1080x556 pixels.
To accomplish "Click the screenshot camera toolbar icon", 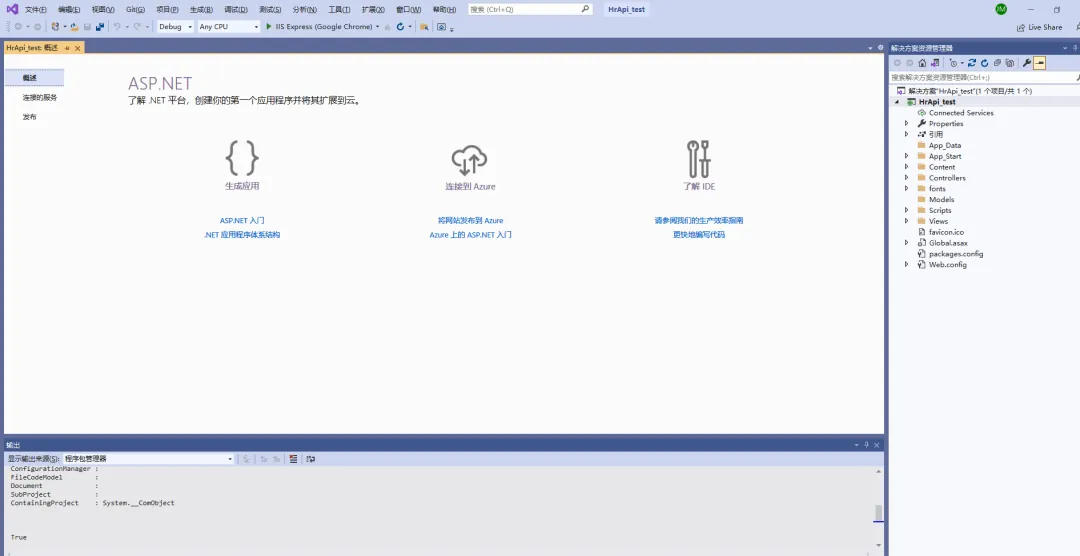I will point(442,27).
